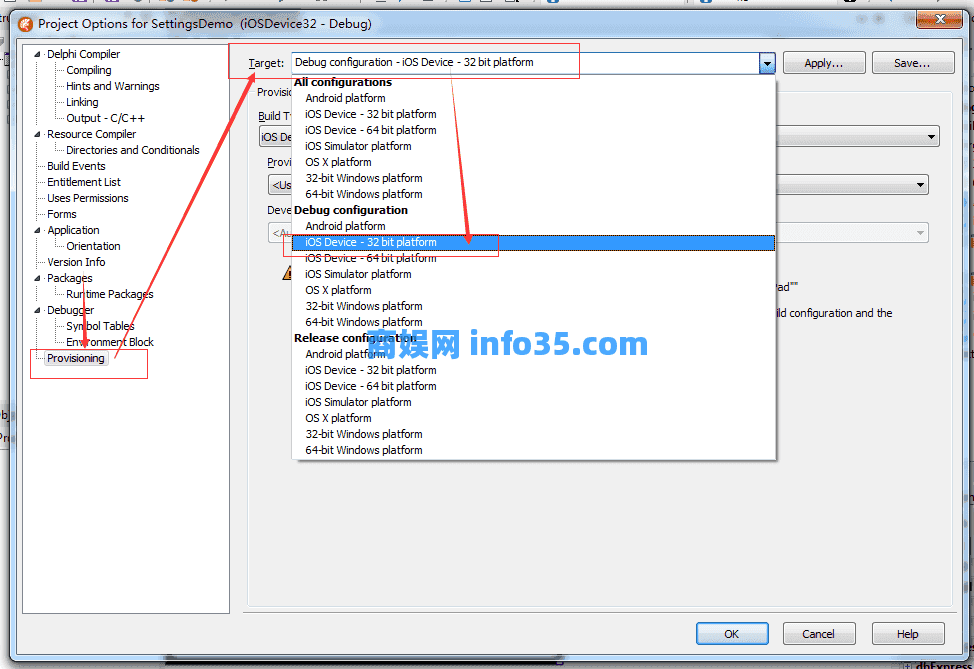Collapse the Debugger tree node
The image size is (974, 669).
tap(37, 310)
